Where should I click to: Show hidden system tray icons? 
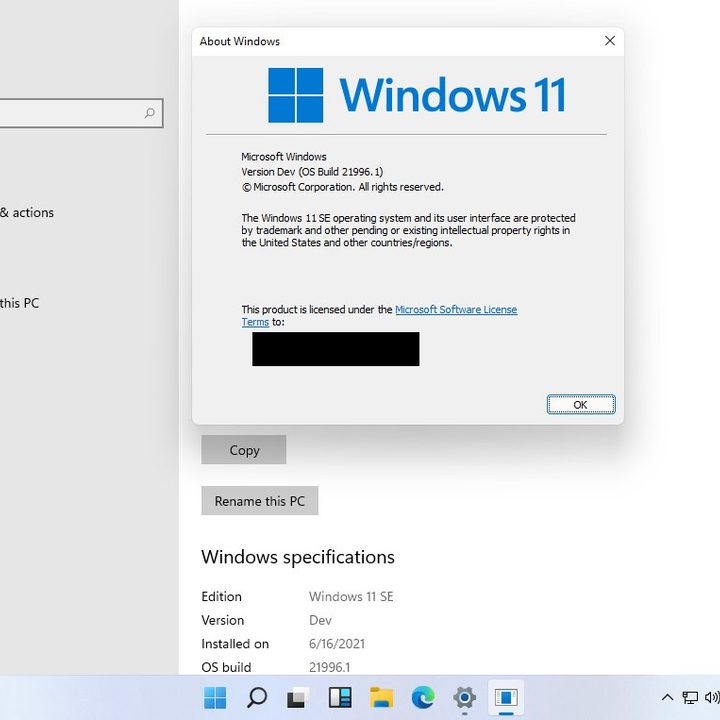point(667,698)
